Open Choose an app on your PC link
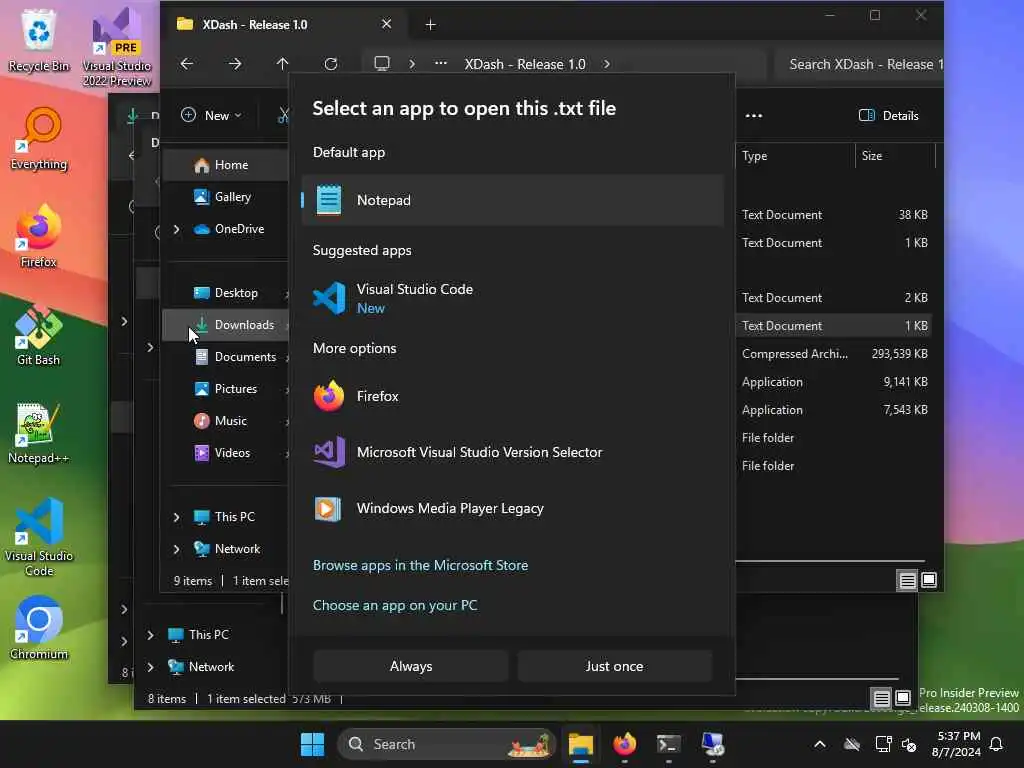 point(394,605)
